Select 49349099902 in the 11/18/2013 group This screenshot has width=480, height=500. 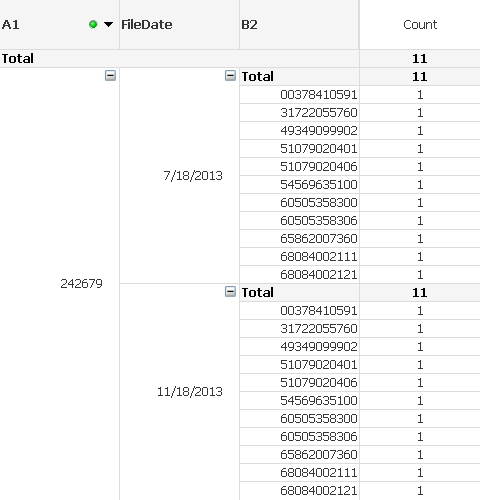coord(319,347)
